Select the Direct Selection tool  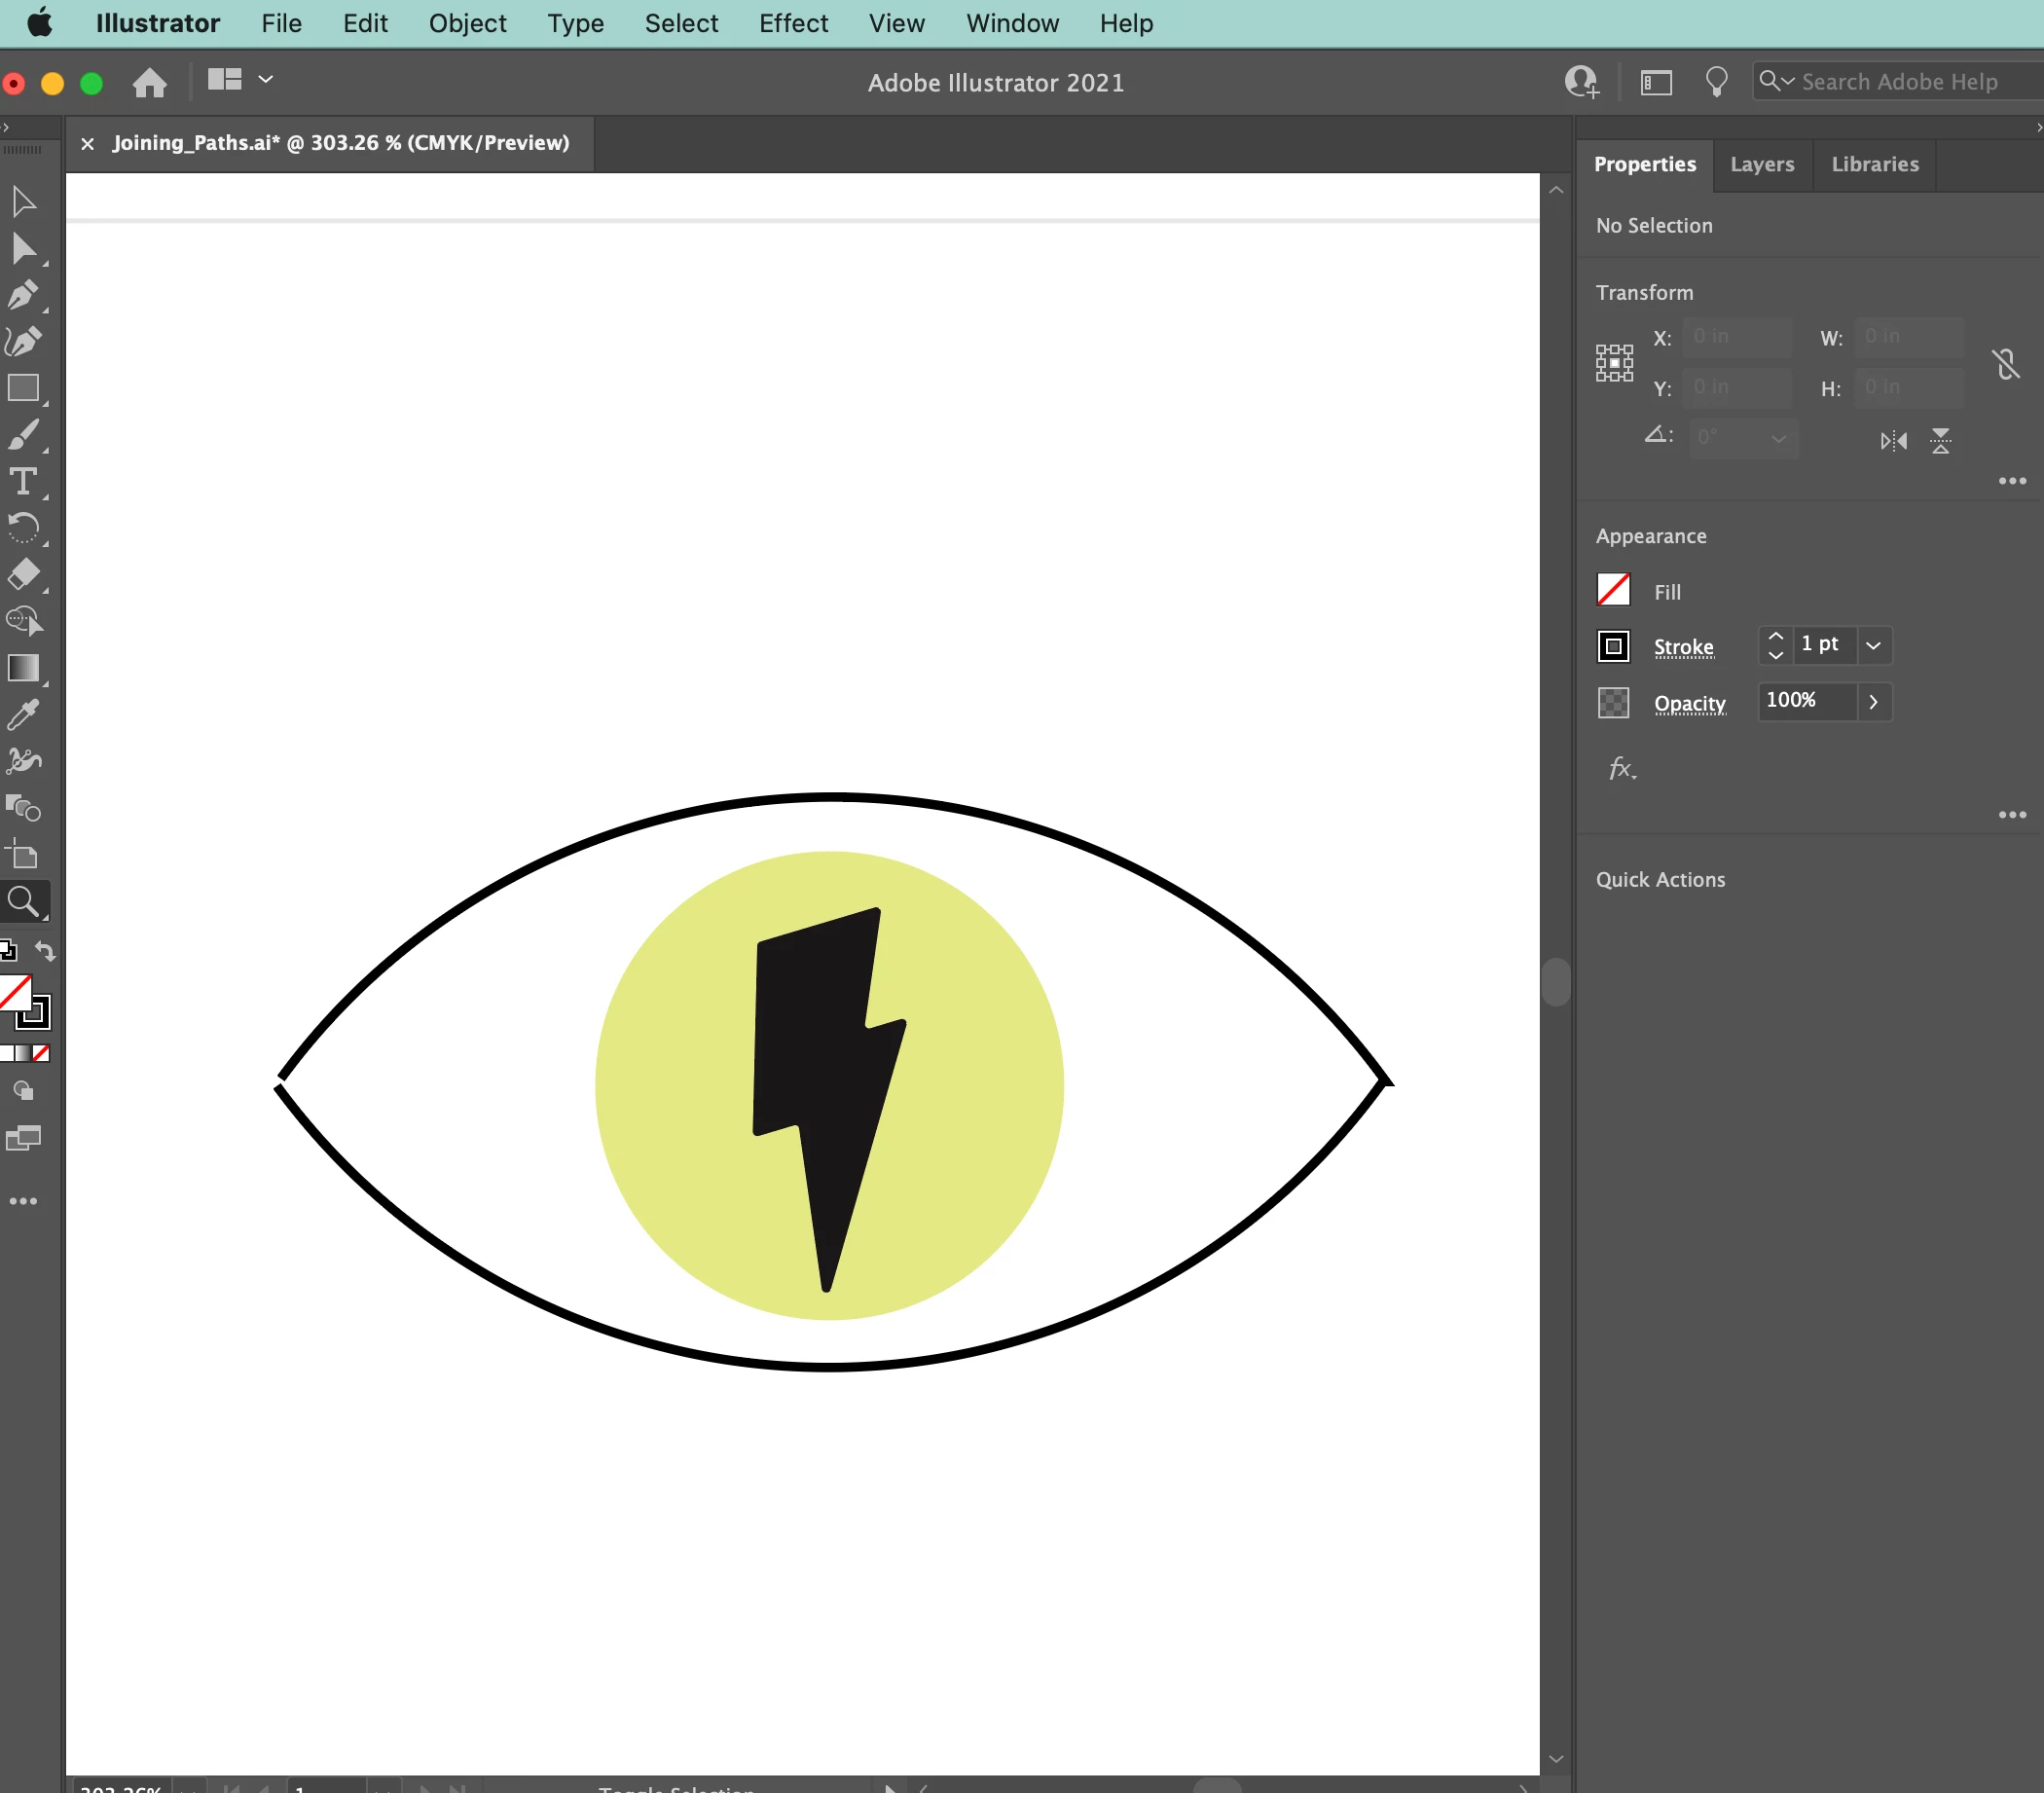(x=24, y=249)
